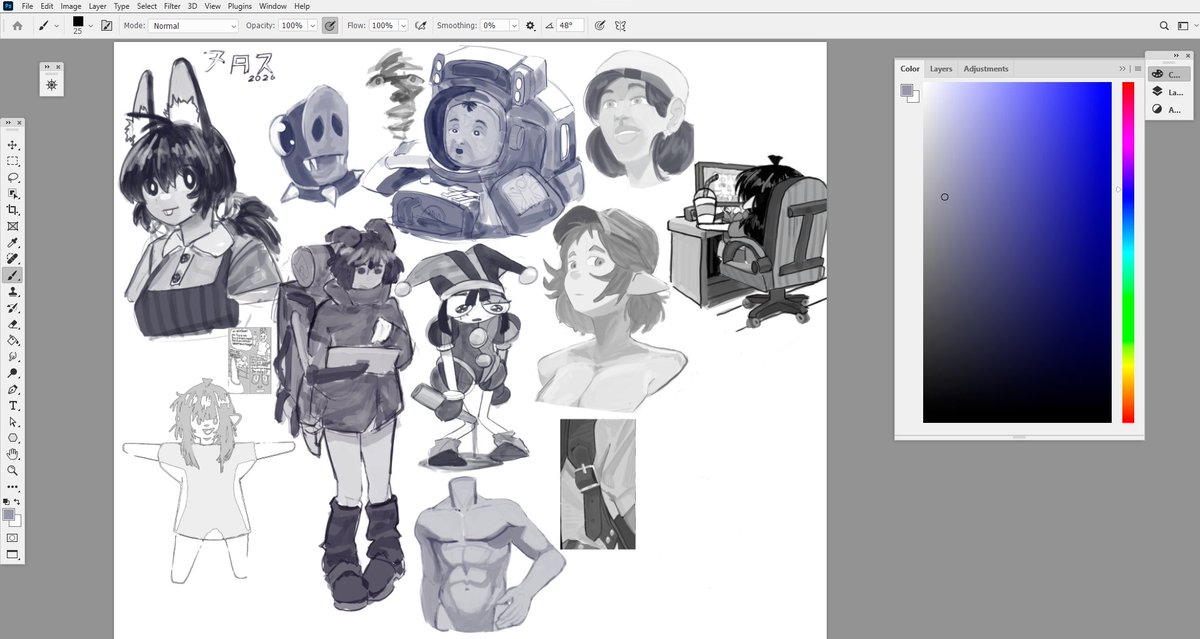The width and height of the screenshot is (1200, 639).
Task: Select the Rectangular Marquee tool
Action: (13, 161)
